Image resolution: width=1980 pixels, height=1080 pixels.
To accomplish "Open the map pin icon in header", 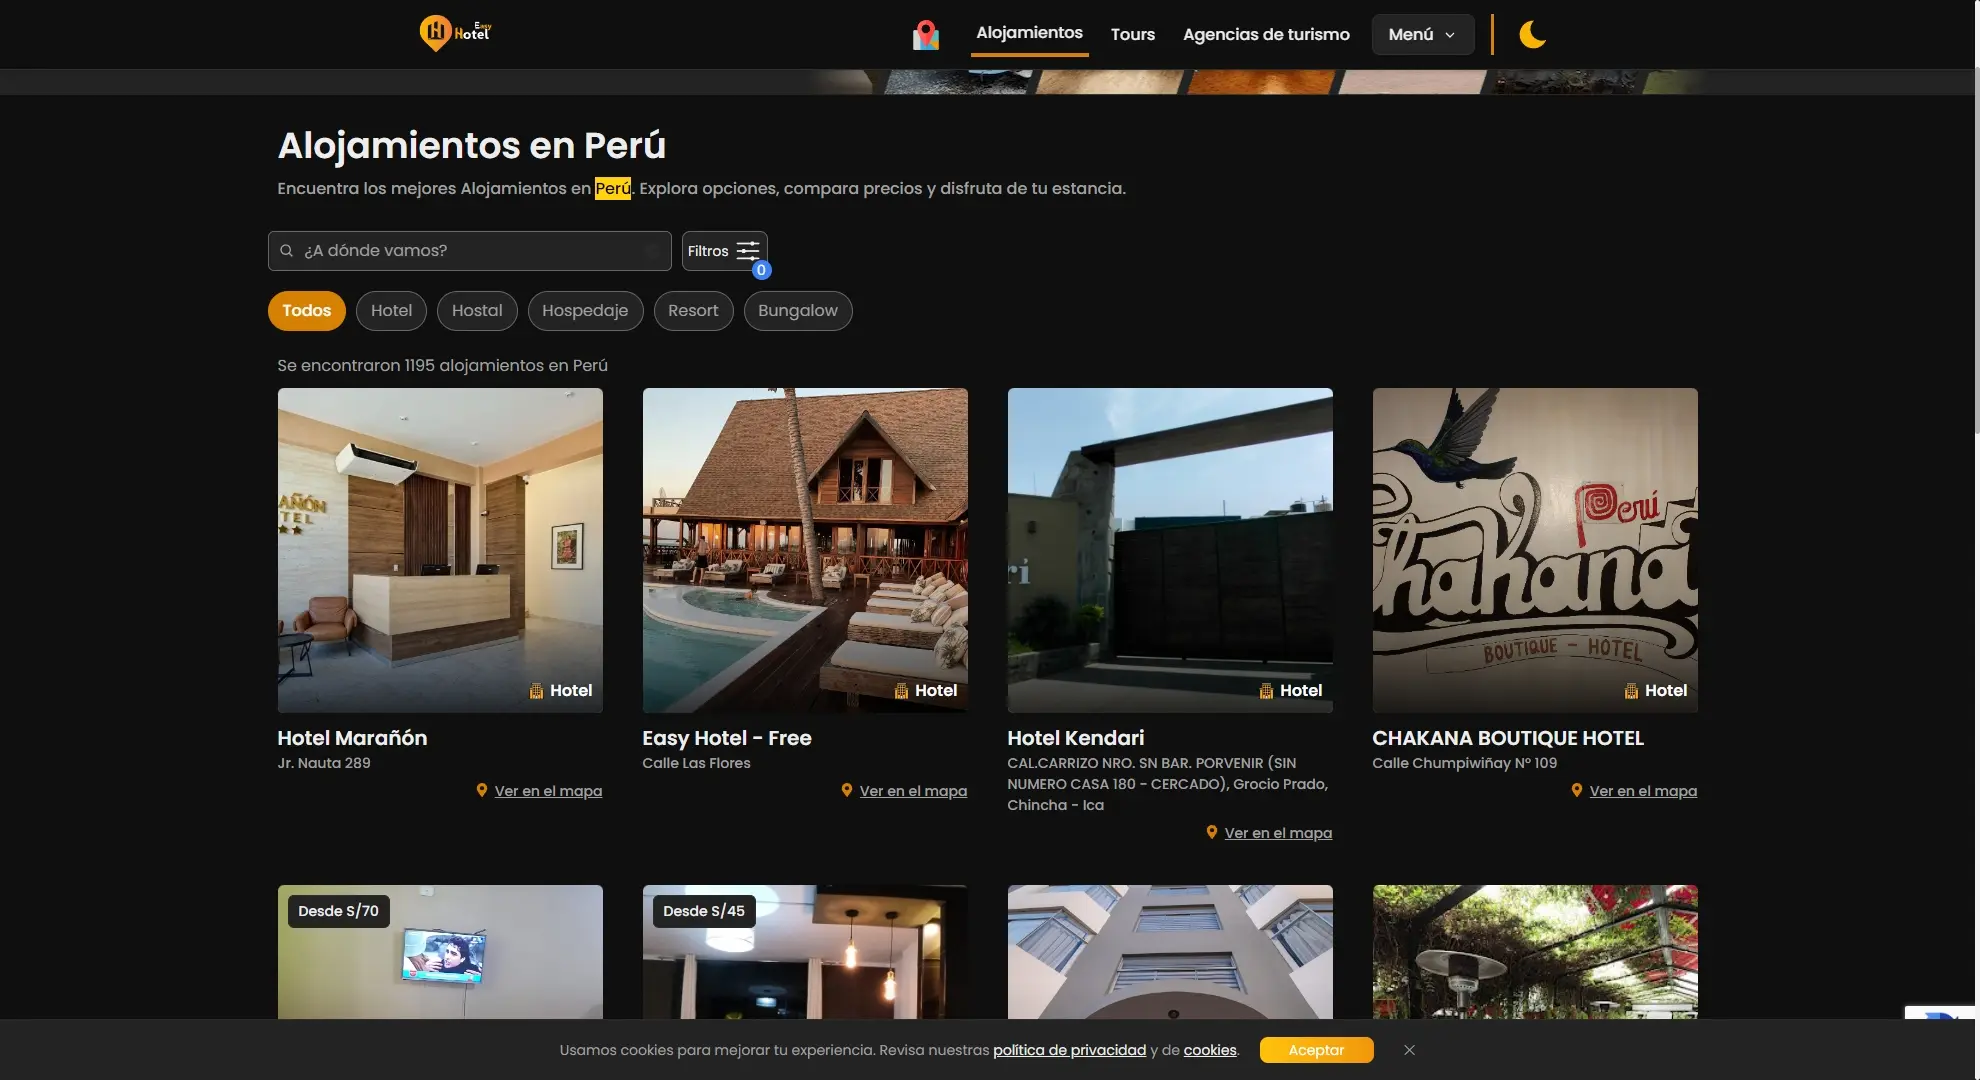I will (x=926, y=35).
